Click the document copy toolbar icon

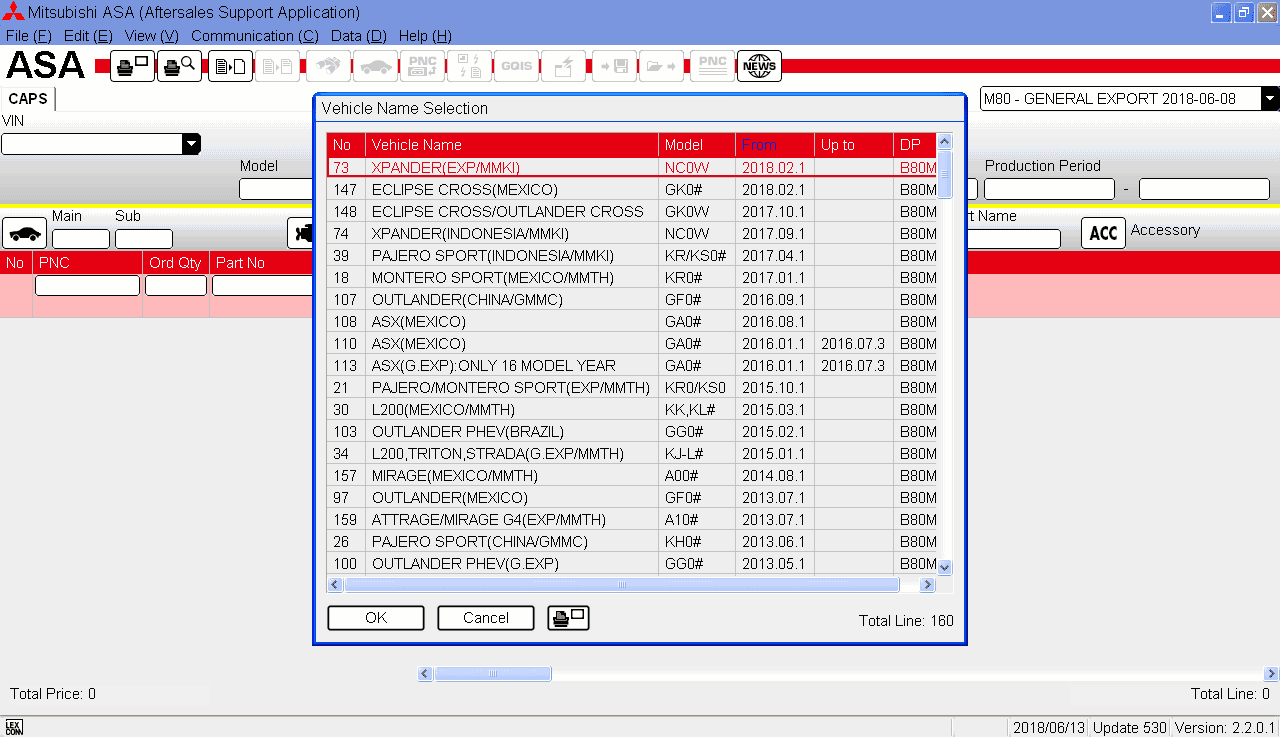230,66
